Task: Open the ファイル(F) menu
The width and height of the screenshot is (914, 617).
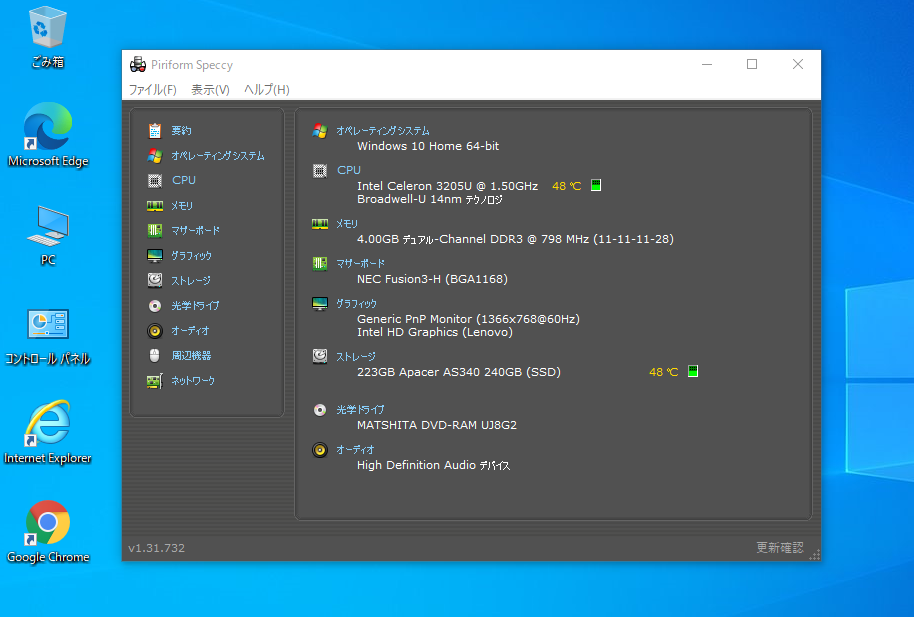Action: coord(152,90)
